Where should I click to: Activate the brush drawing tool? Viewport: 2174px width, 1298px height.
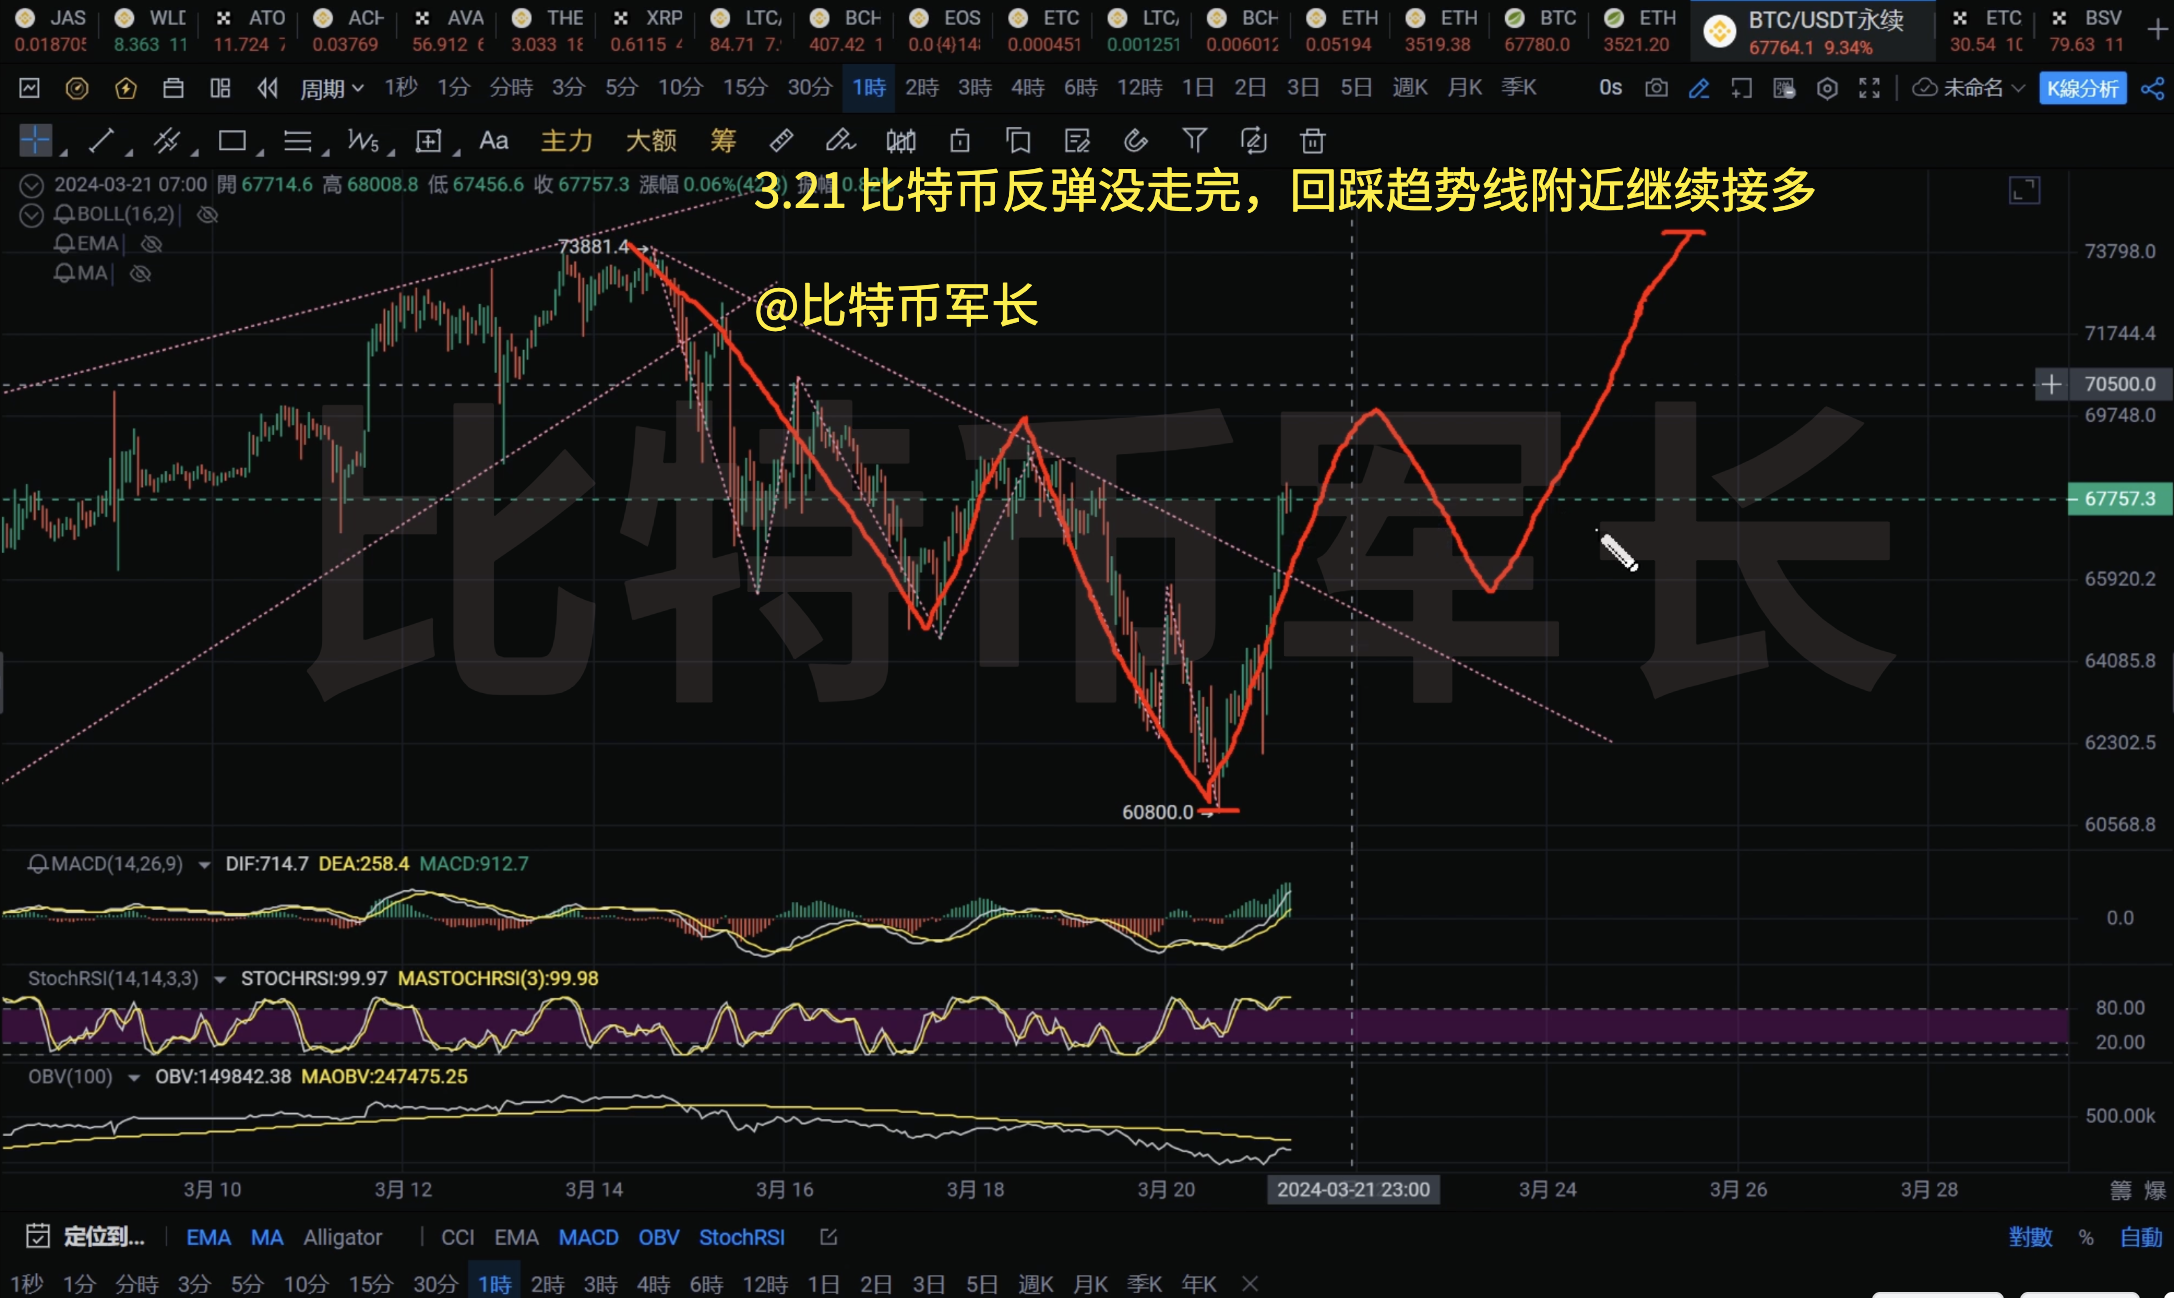tap(840, 140)
